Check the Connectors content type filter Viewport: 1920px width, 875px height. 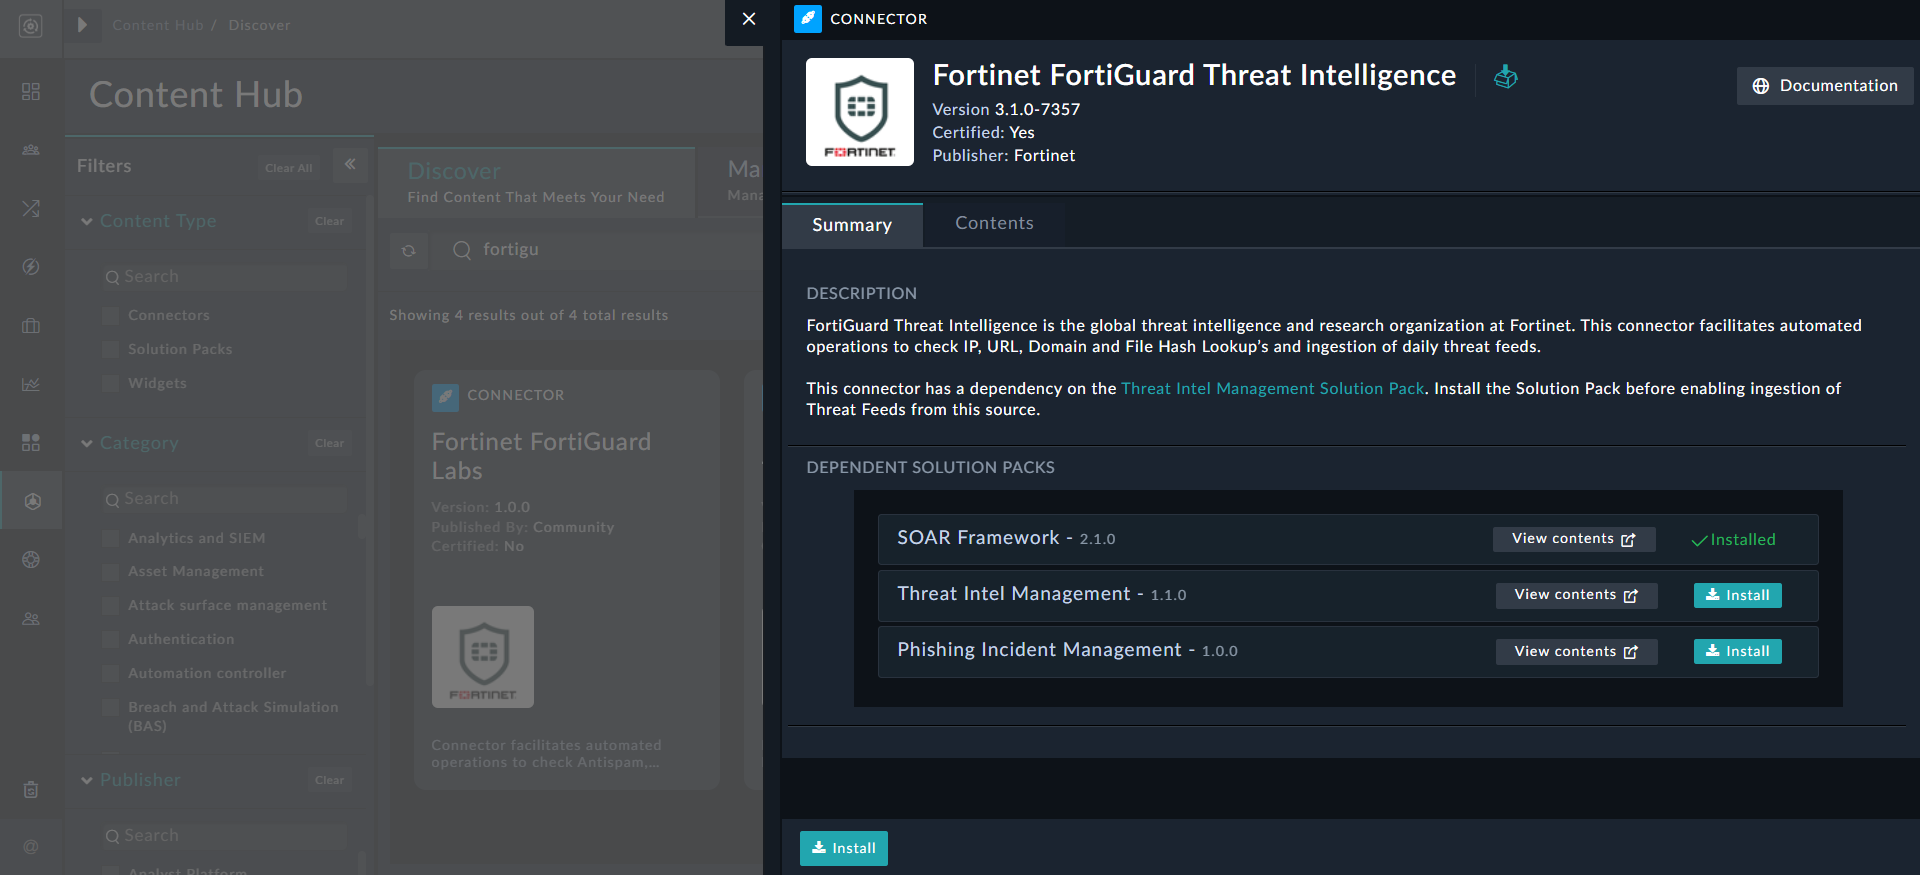coord(111,316)
